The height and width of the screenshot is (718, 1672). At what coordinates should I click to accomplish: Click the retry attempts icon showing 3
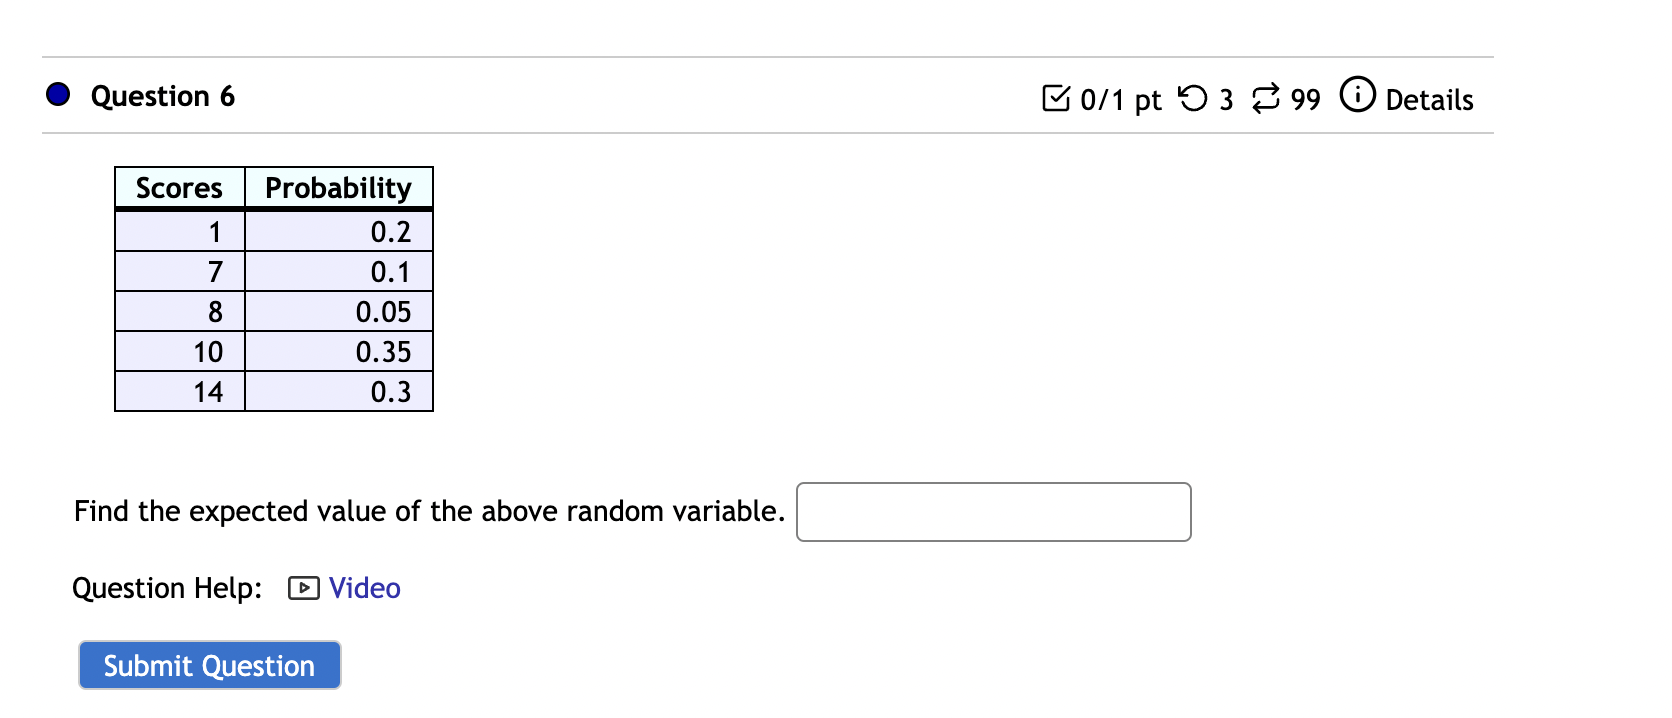(x=1195, y=97)
